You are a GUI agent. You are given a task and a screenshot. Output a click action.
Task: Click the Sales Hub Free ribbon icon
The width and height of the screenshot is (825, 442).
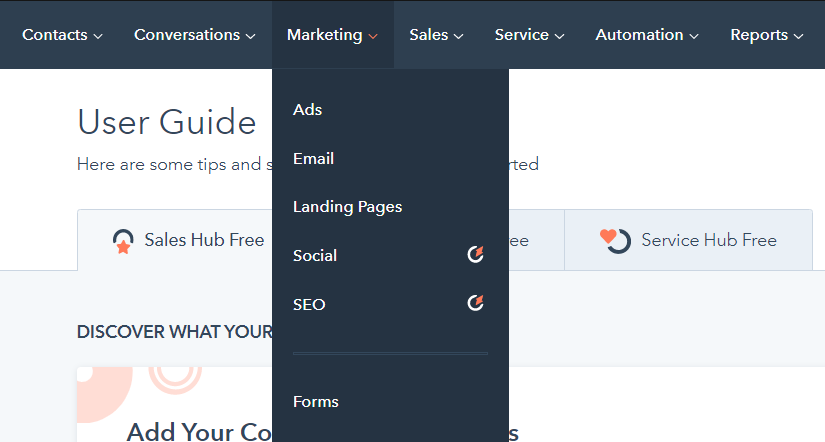click(x=123, y=241)
